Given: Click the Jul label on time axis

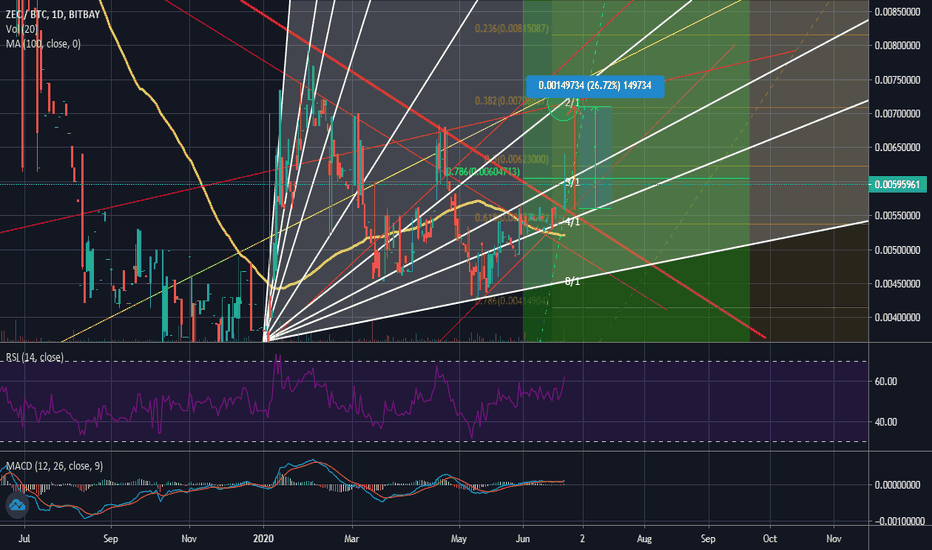Looking at the screenshot, I should (x=24, y=539).
